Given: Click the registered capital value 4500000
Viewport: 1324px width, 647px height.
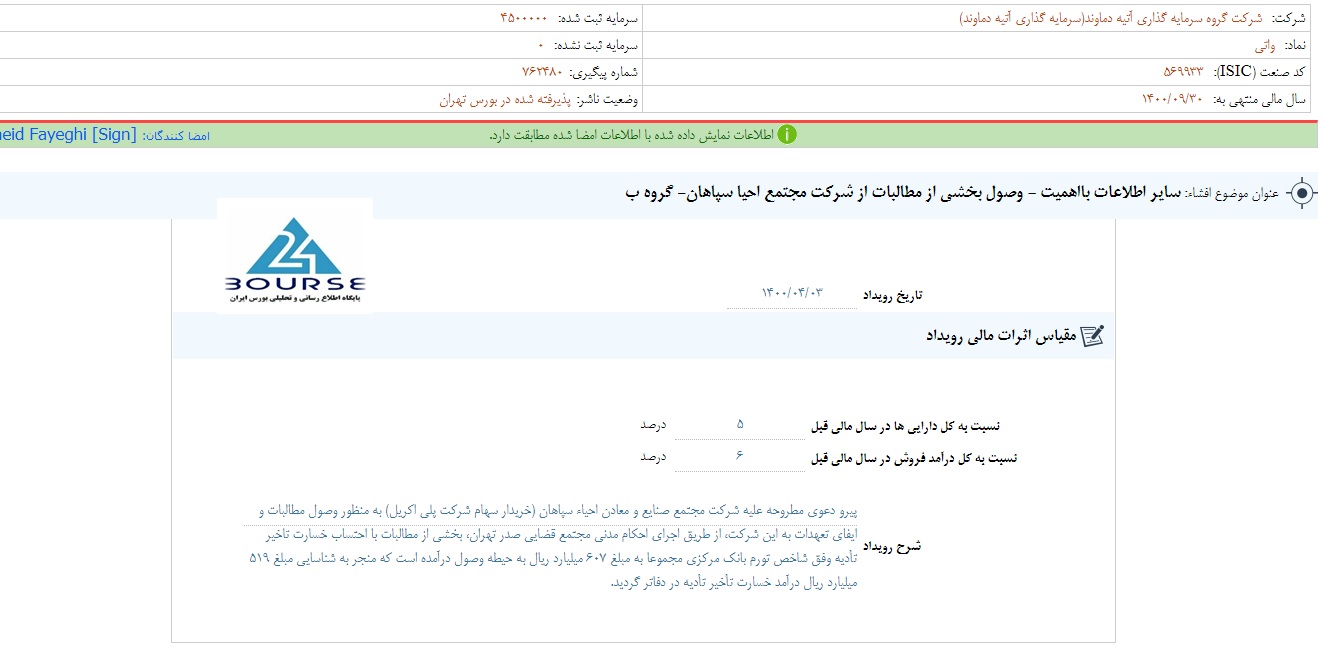Looking at the screenshot, I should pyautogui.click(x=523, y=19).
